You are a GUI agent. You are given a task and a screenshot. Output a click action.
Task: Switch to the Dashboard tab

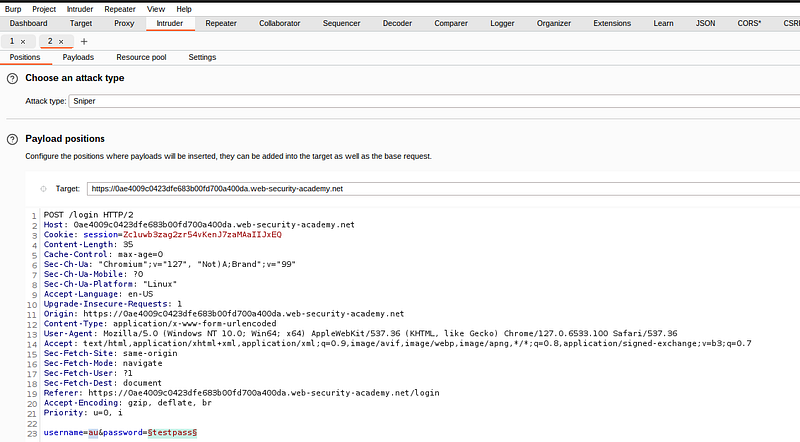pos(29,23)
